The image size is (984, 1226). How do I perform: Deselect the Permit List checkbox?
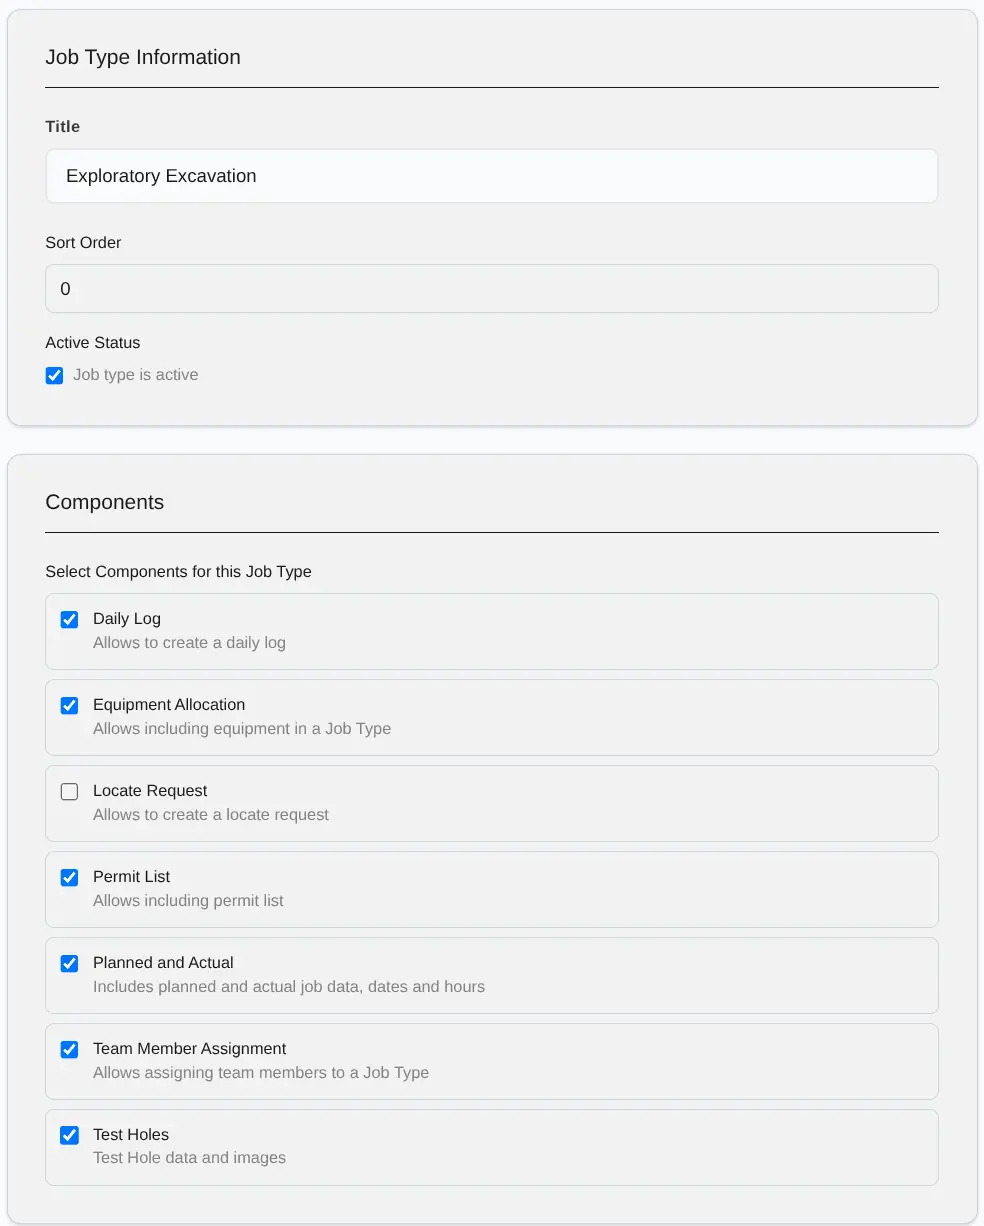(x=69, y=877)
